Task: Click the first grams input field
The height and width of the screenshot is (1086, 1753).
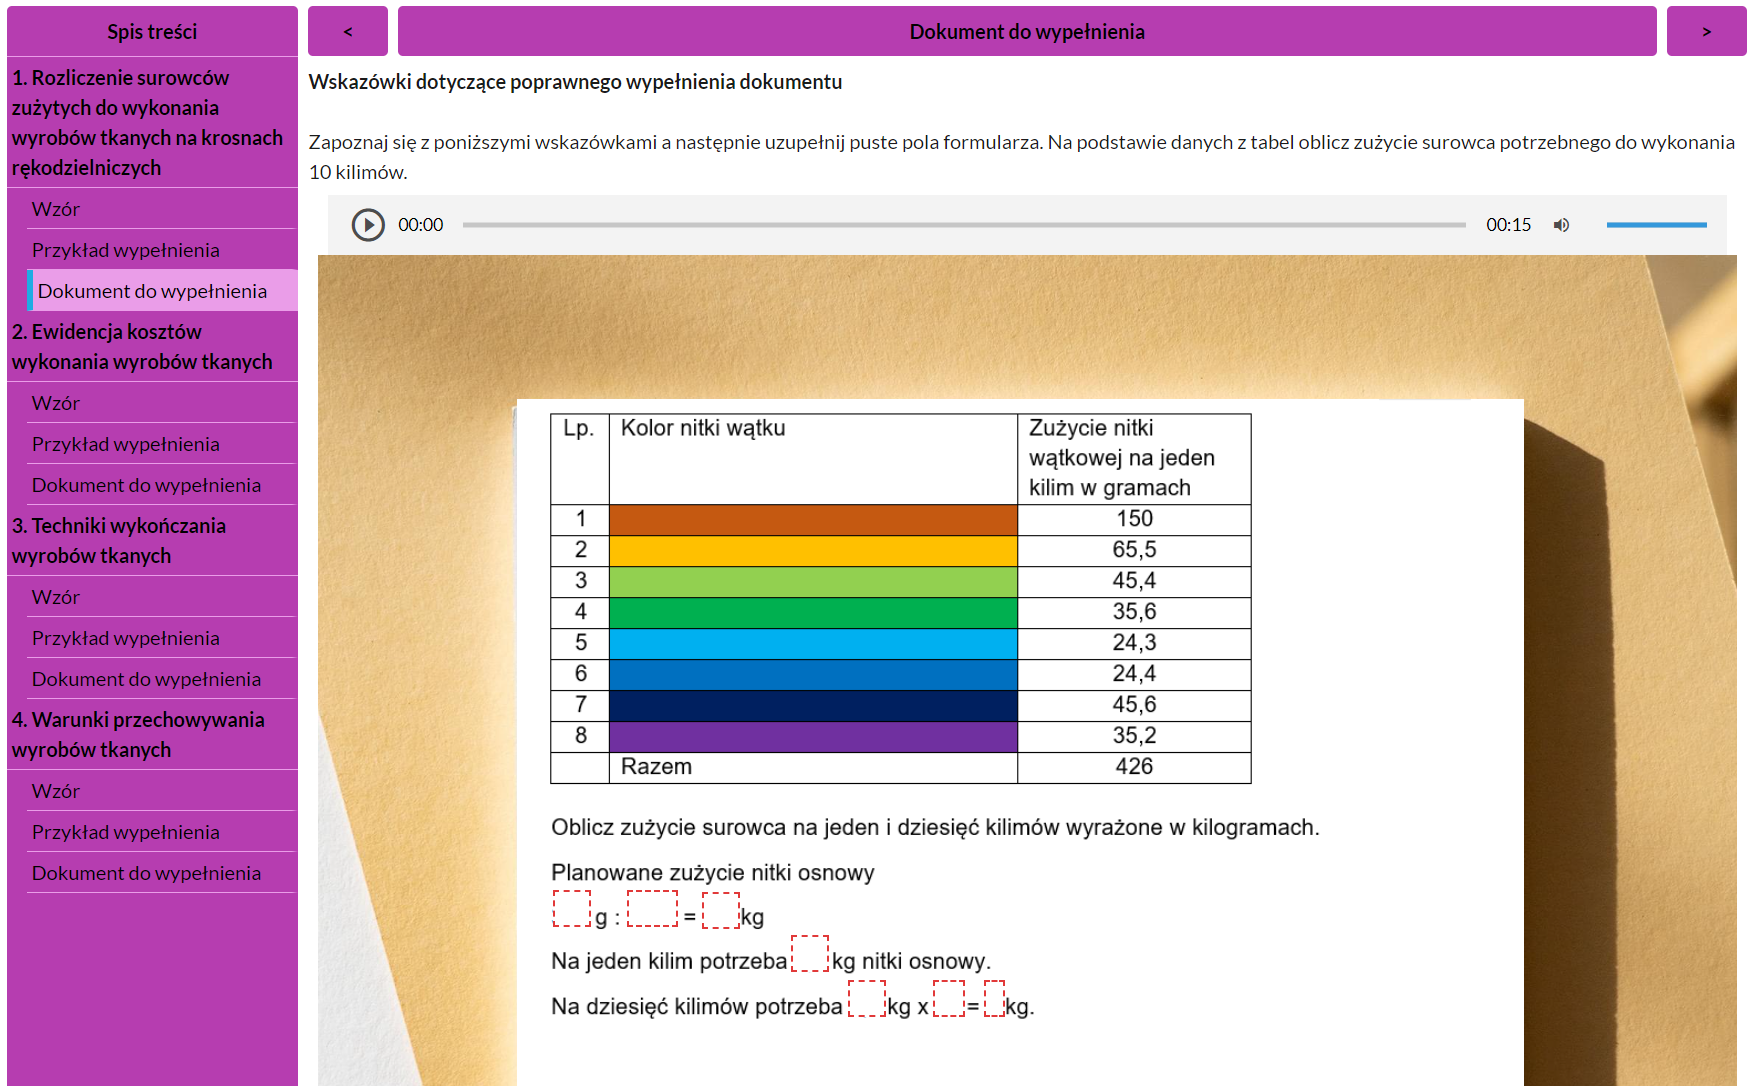Action: (572, 909)
